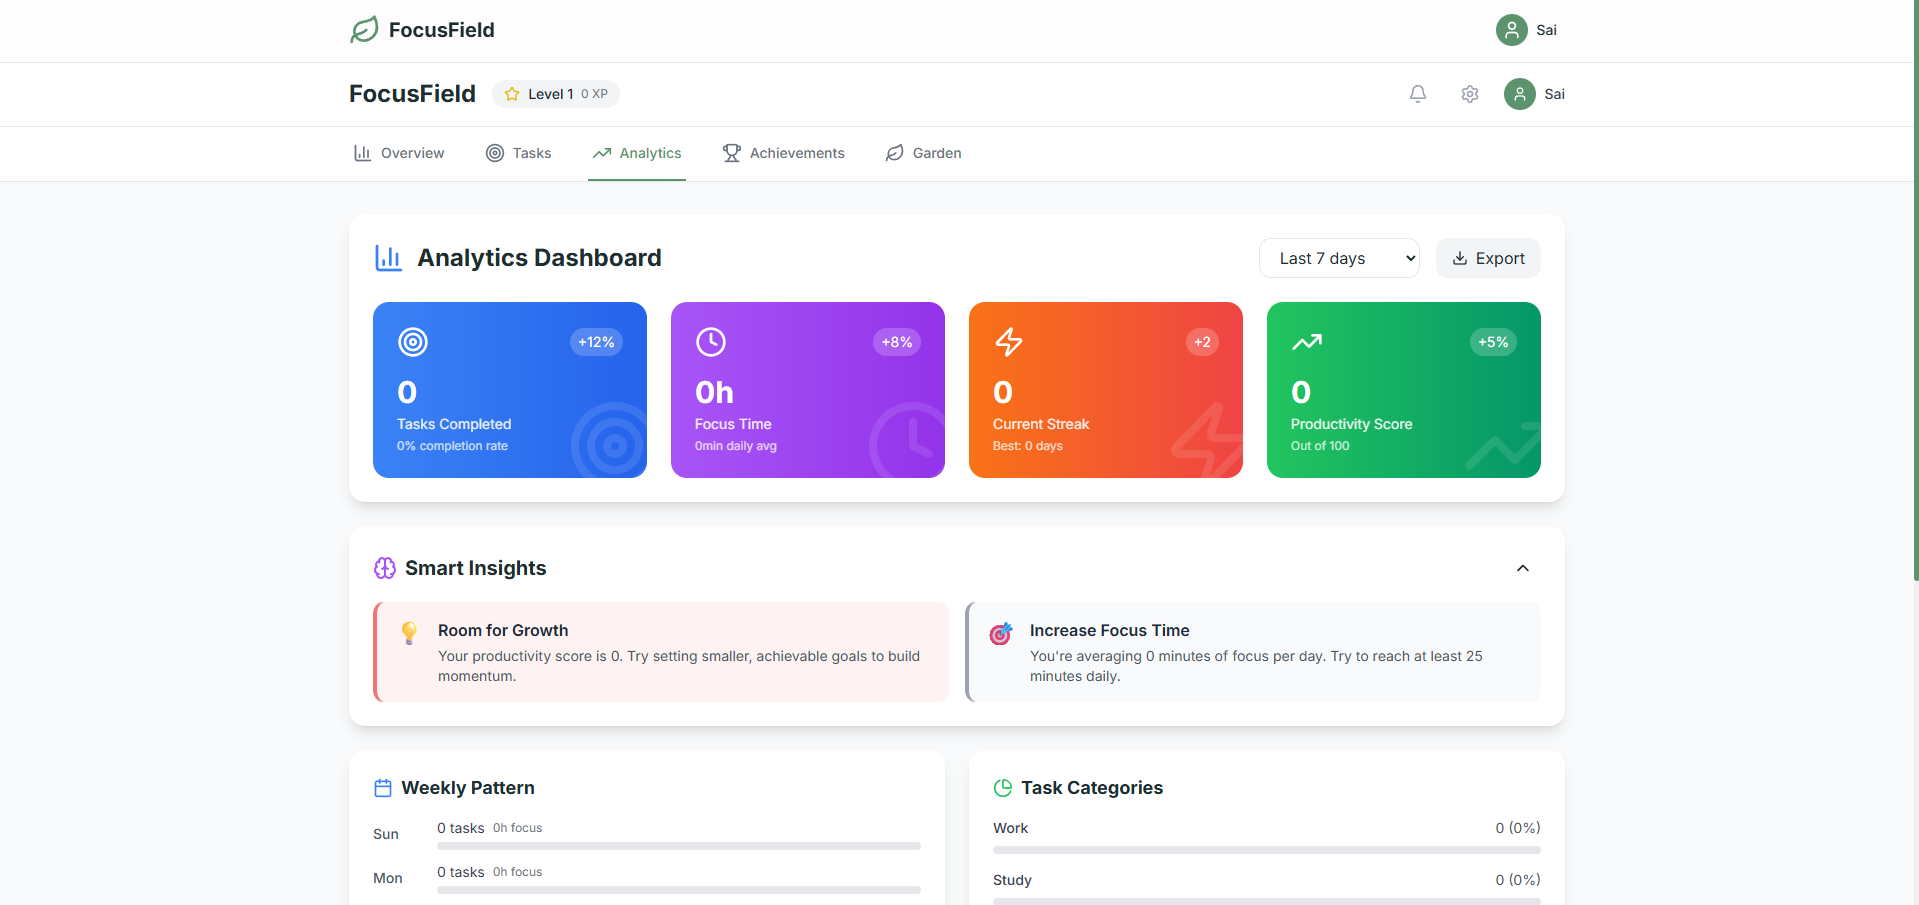Click the target icon on Tasks Completed card
Viewport: 1919px width, 905px height.
click(x=413, y=342)
